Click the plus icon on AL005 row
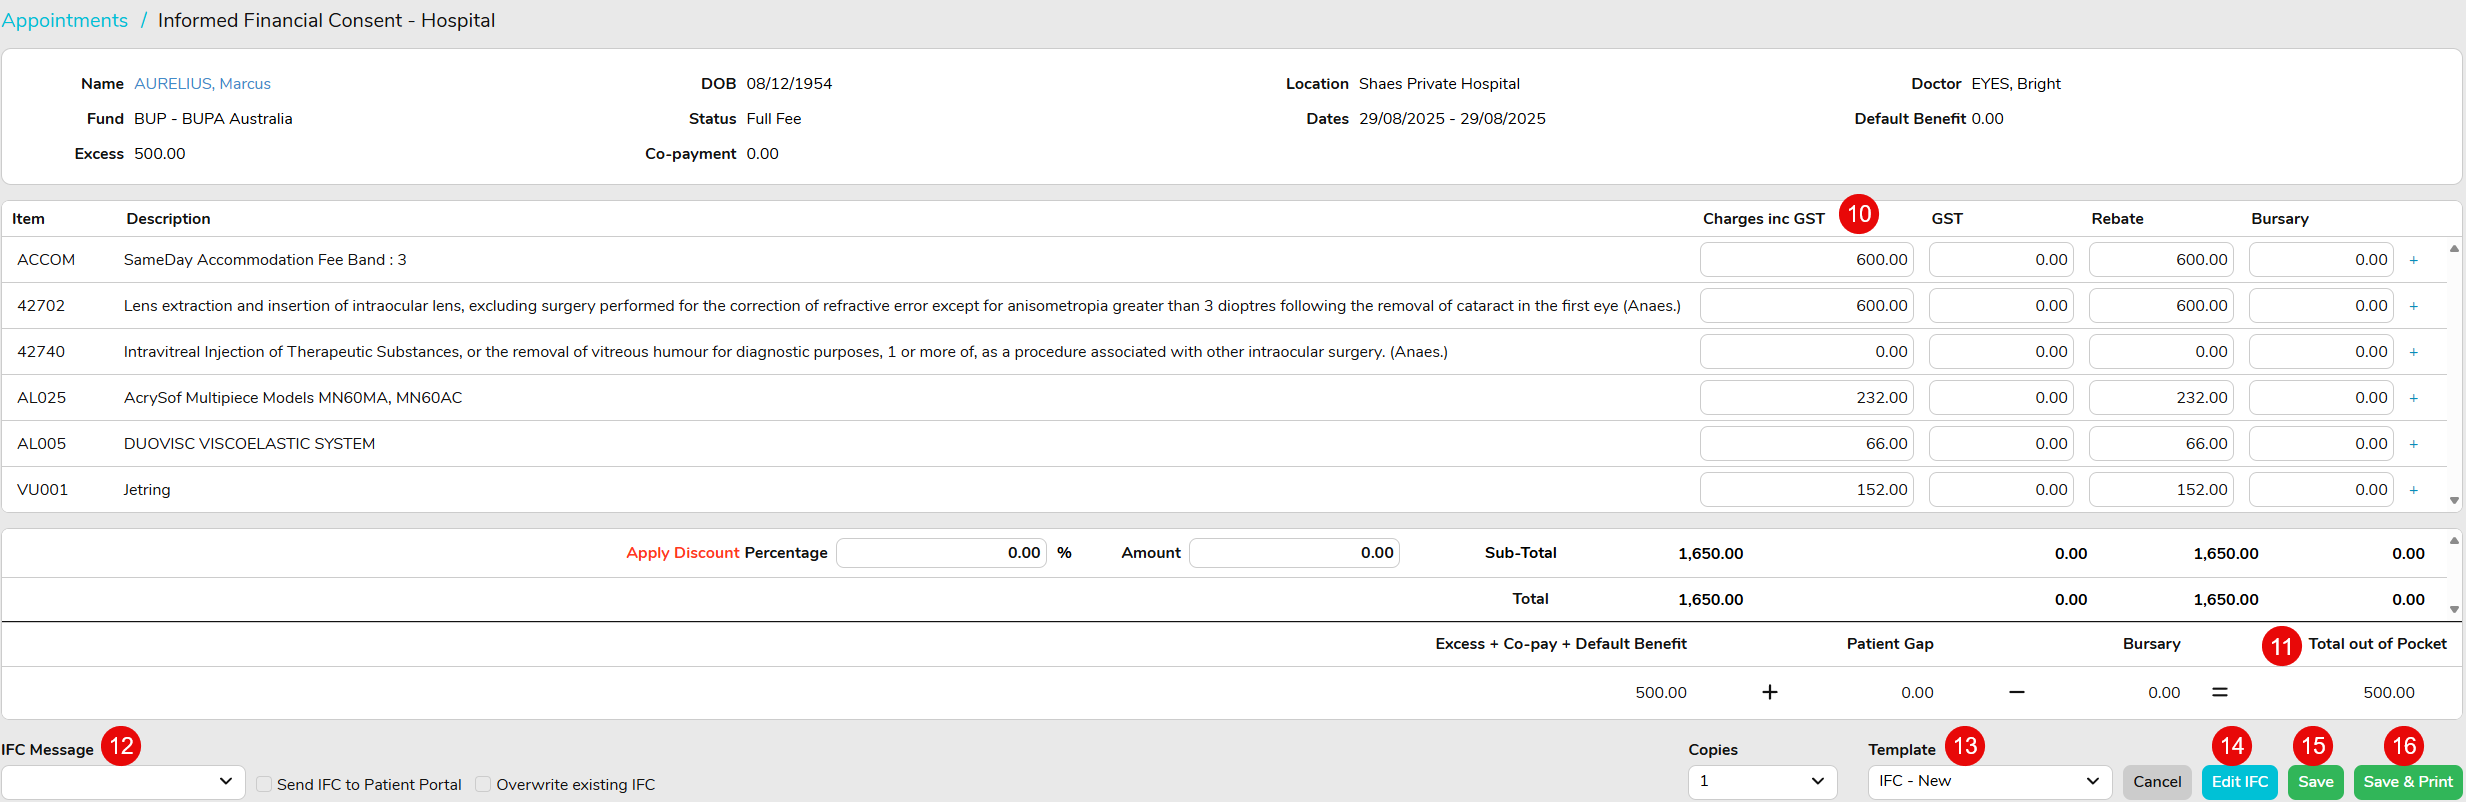This screenshot has width=2466, height=802. point(2413,444)
